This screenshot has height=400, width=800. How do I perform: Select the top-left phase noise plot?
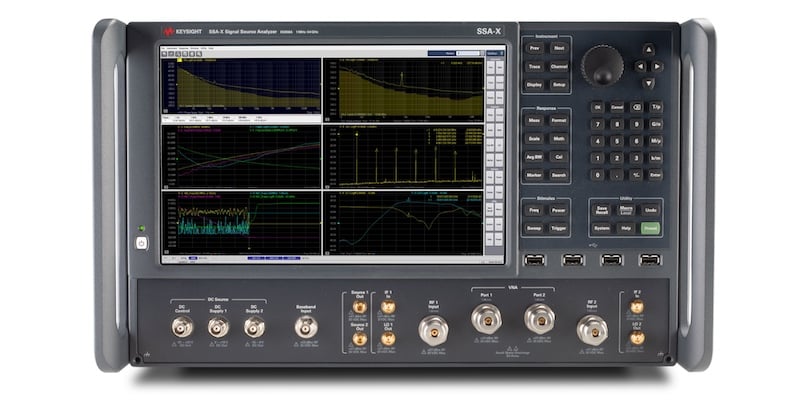point(241,87)
